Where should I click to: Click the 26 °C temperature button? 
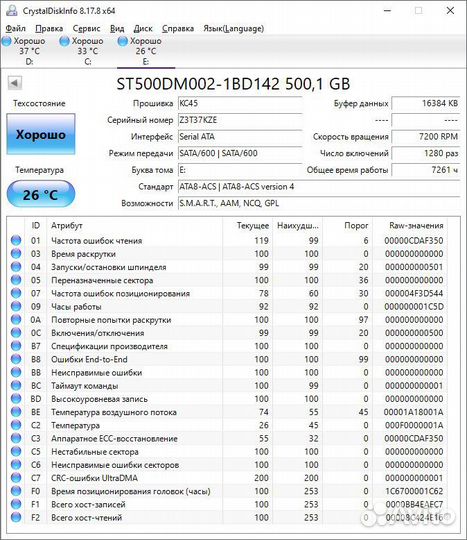[41, 195]
